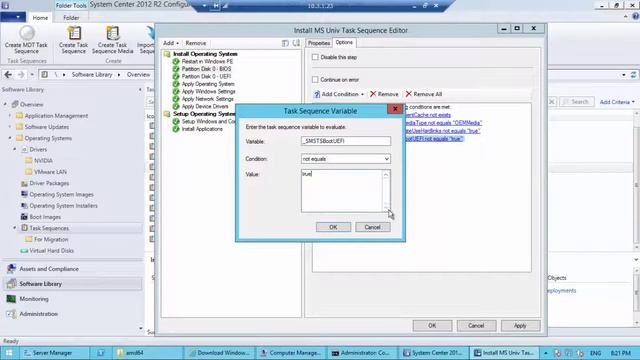
Task: Click Remove in editor toolbar
Action: [196, 43]
